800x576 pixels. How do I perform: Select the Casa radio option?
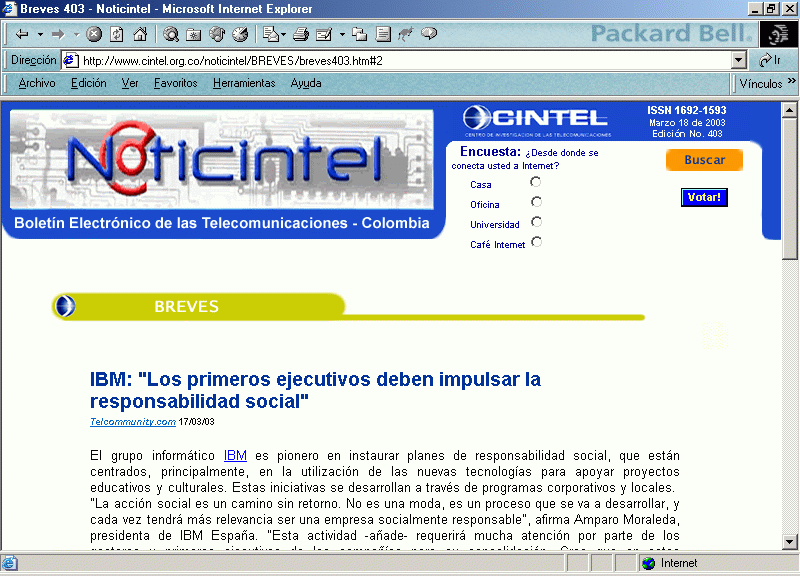point(536,182)
